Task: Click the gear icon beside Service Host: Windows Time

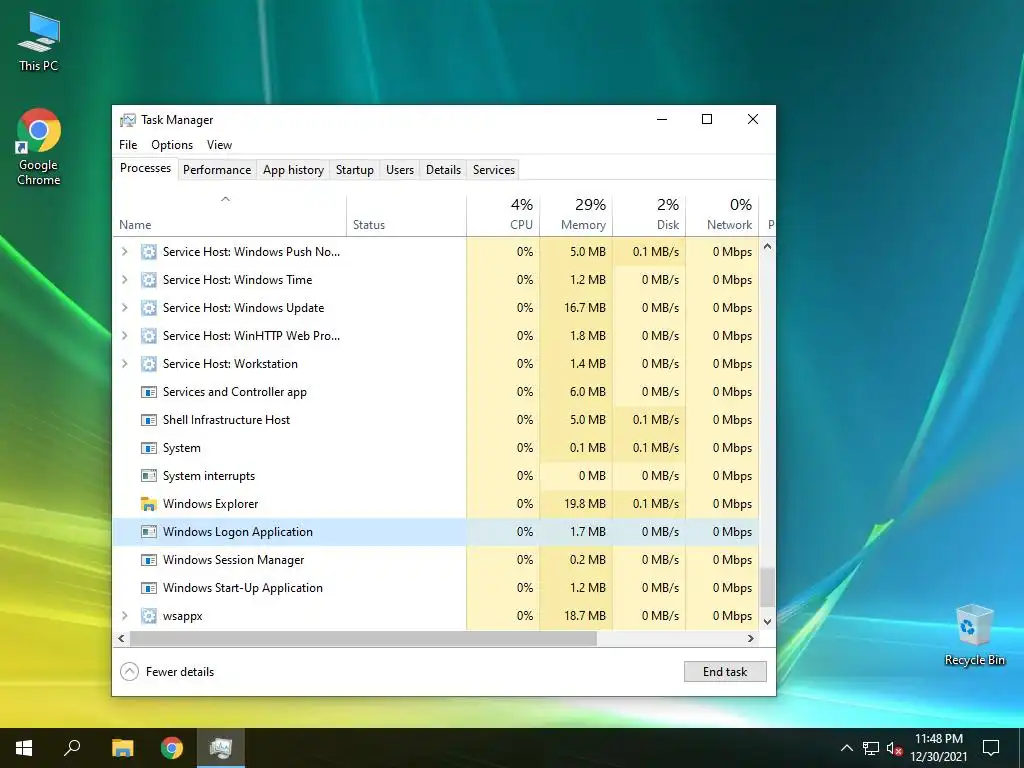Action: [x=149, y=280]
